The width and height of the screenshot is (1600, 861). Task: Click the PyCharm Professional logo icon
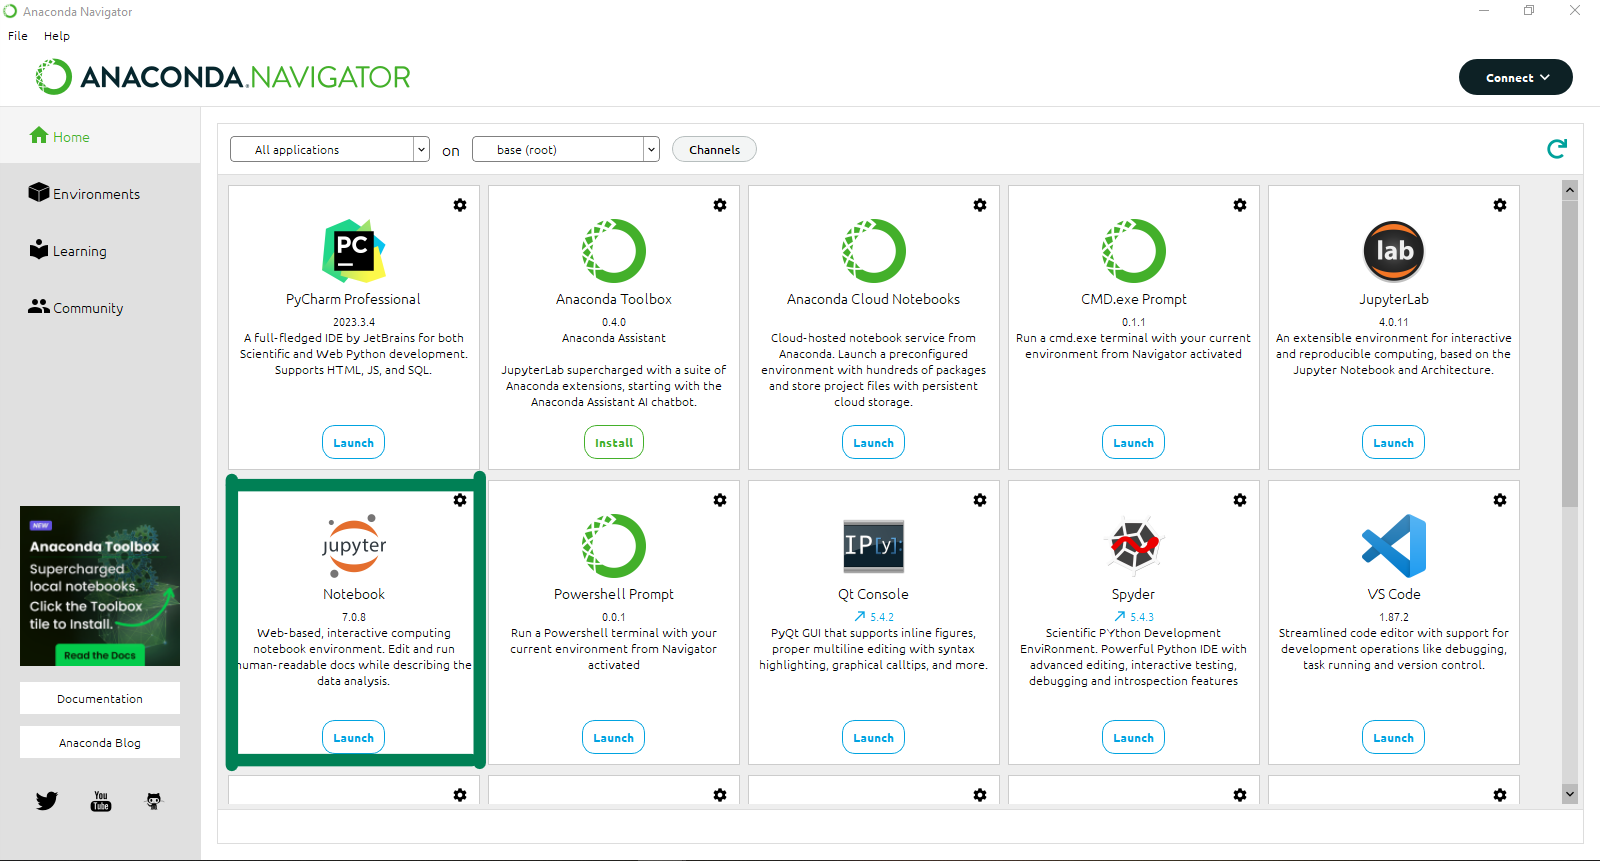(354, 251)
